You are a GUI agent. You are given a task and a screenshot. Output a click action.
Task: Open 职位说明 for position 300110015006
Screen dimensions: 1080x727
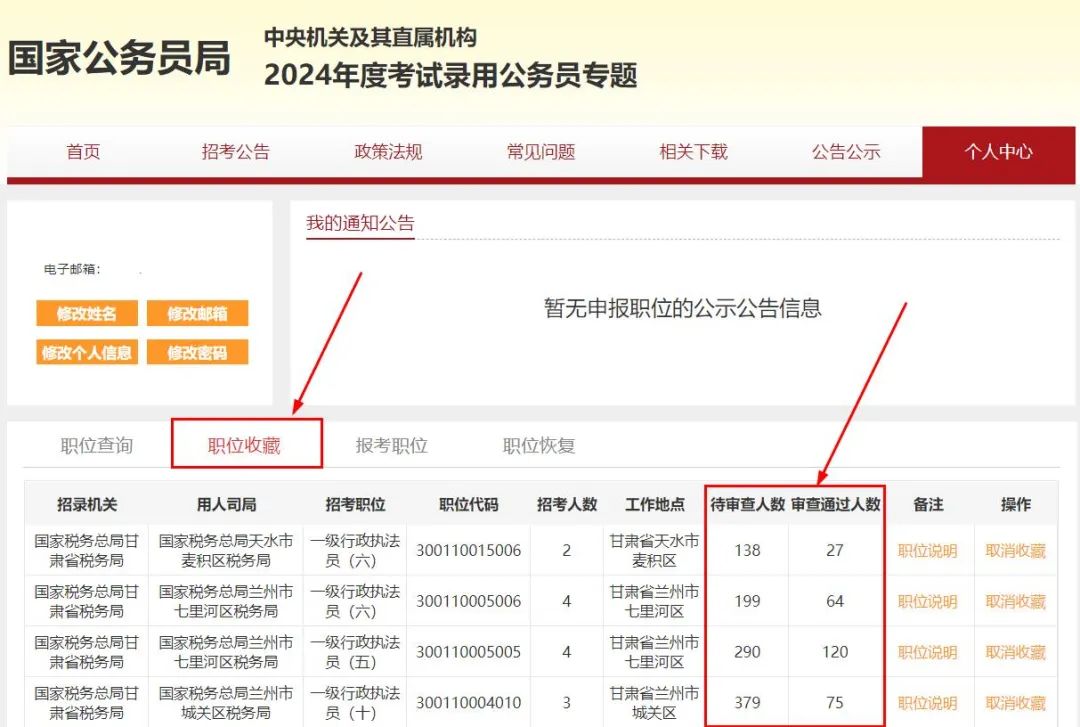(927, 551)
